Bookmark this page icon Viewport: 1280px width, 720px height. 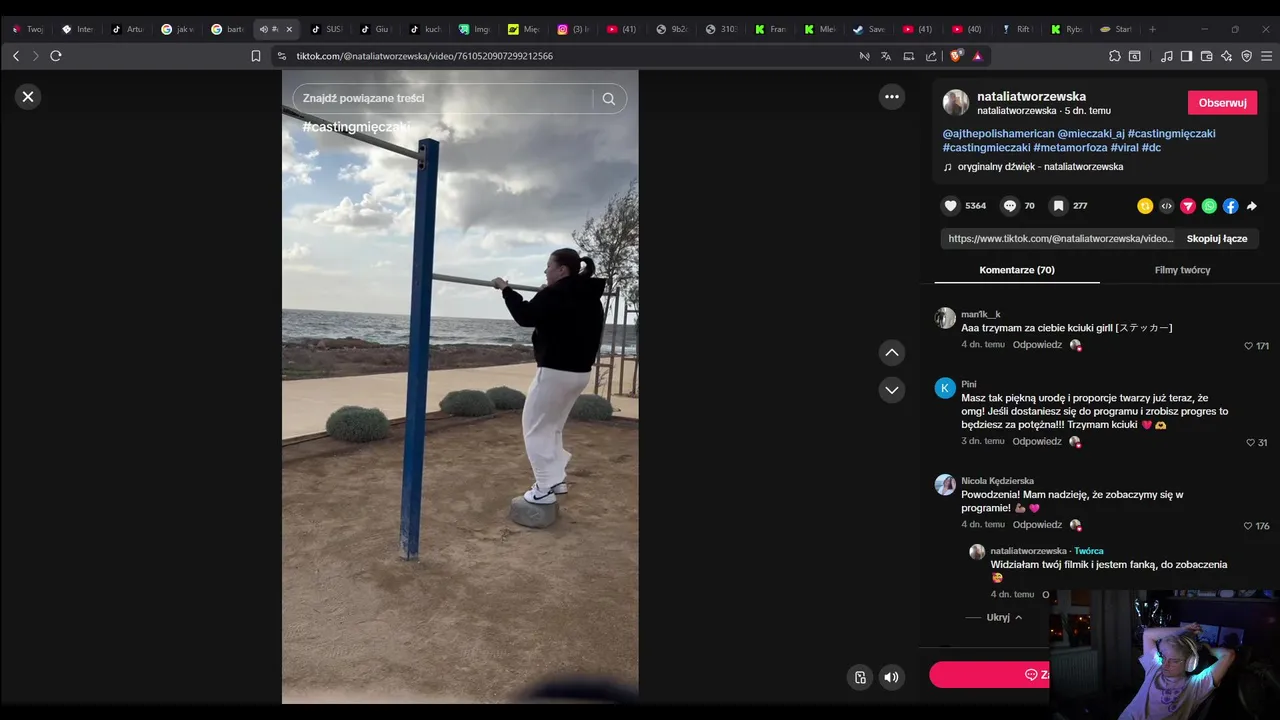256,56
